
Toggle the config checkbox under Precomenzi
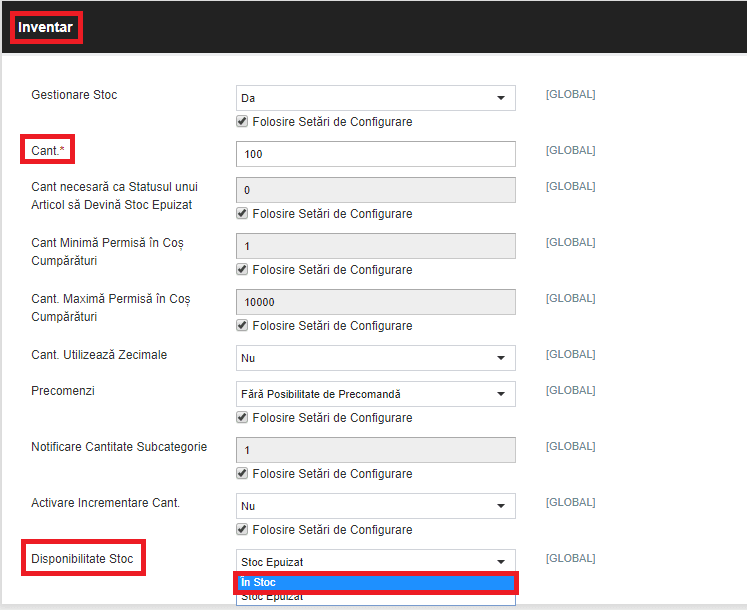(242, 417)
